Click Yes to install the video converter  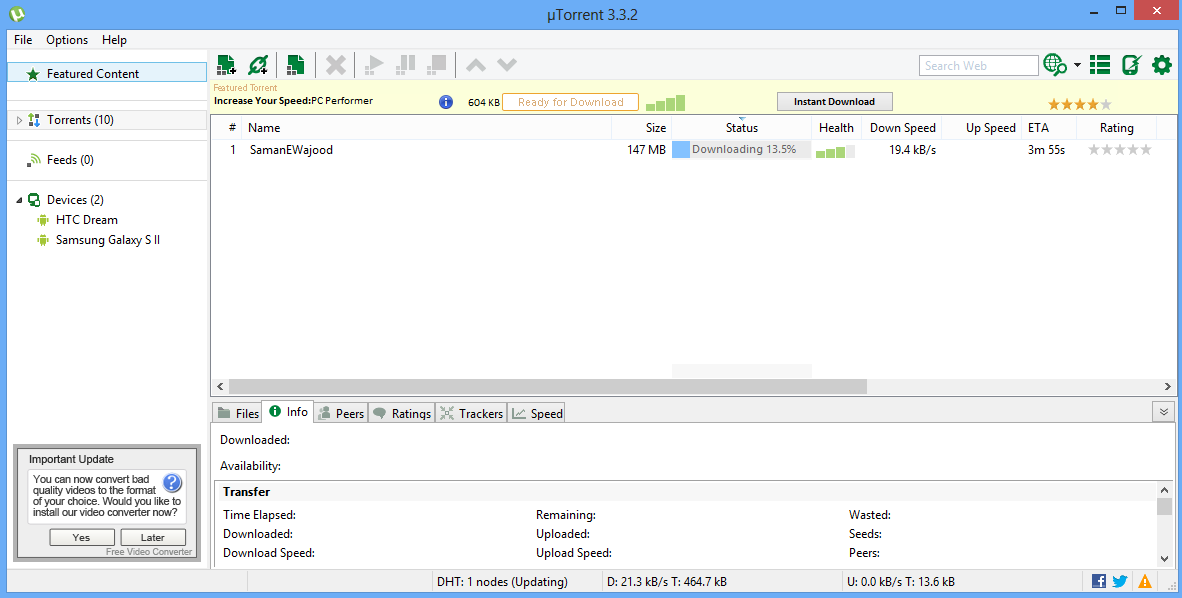pos(81,537)
